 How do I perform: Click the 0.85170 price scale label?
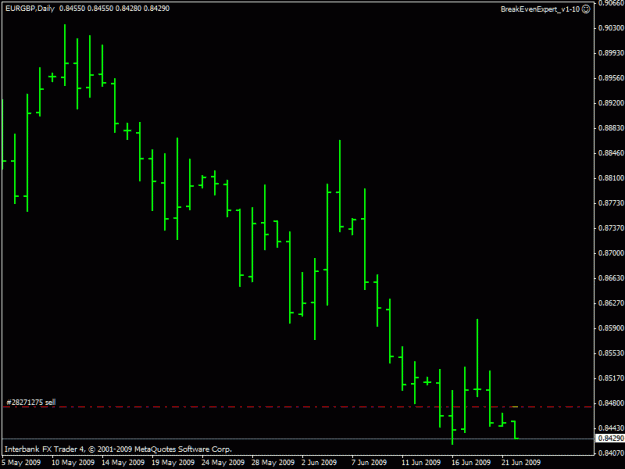[x=611, y=378]
